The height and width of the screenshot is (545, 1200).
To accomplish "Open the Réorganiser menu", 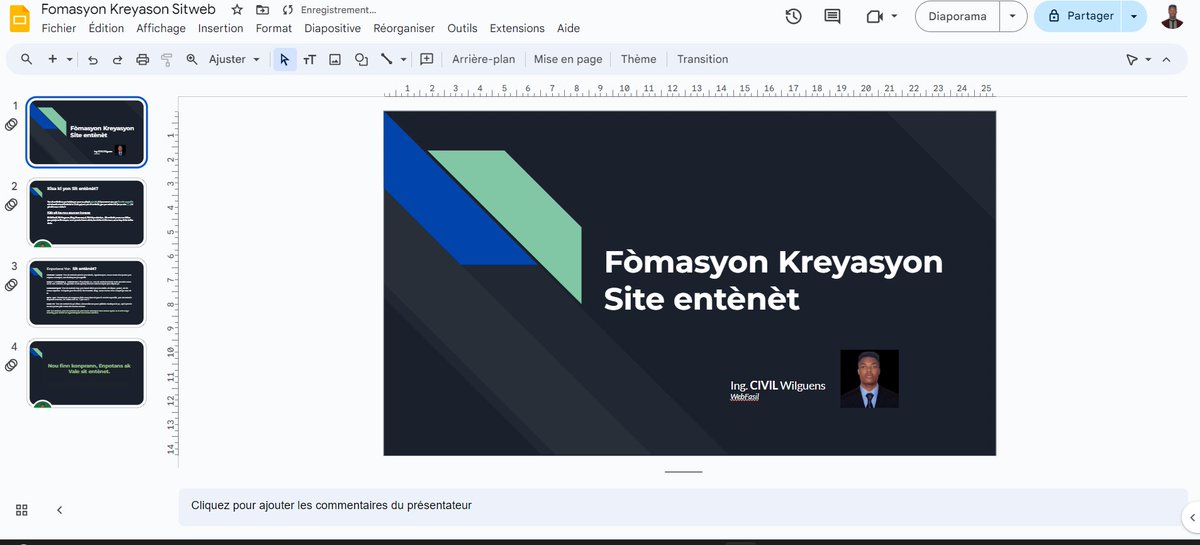I will coord(404,28).
